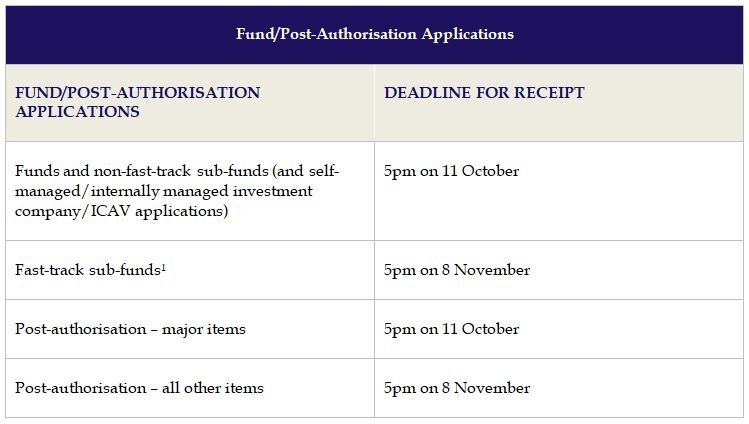This screenshot has width=749, height=424.
Task: Click the Fast-track sub-funds deadline cell
Action: pos(457,270)
